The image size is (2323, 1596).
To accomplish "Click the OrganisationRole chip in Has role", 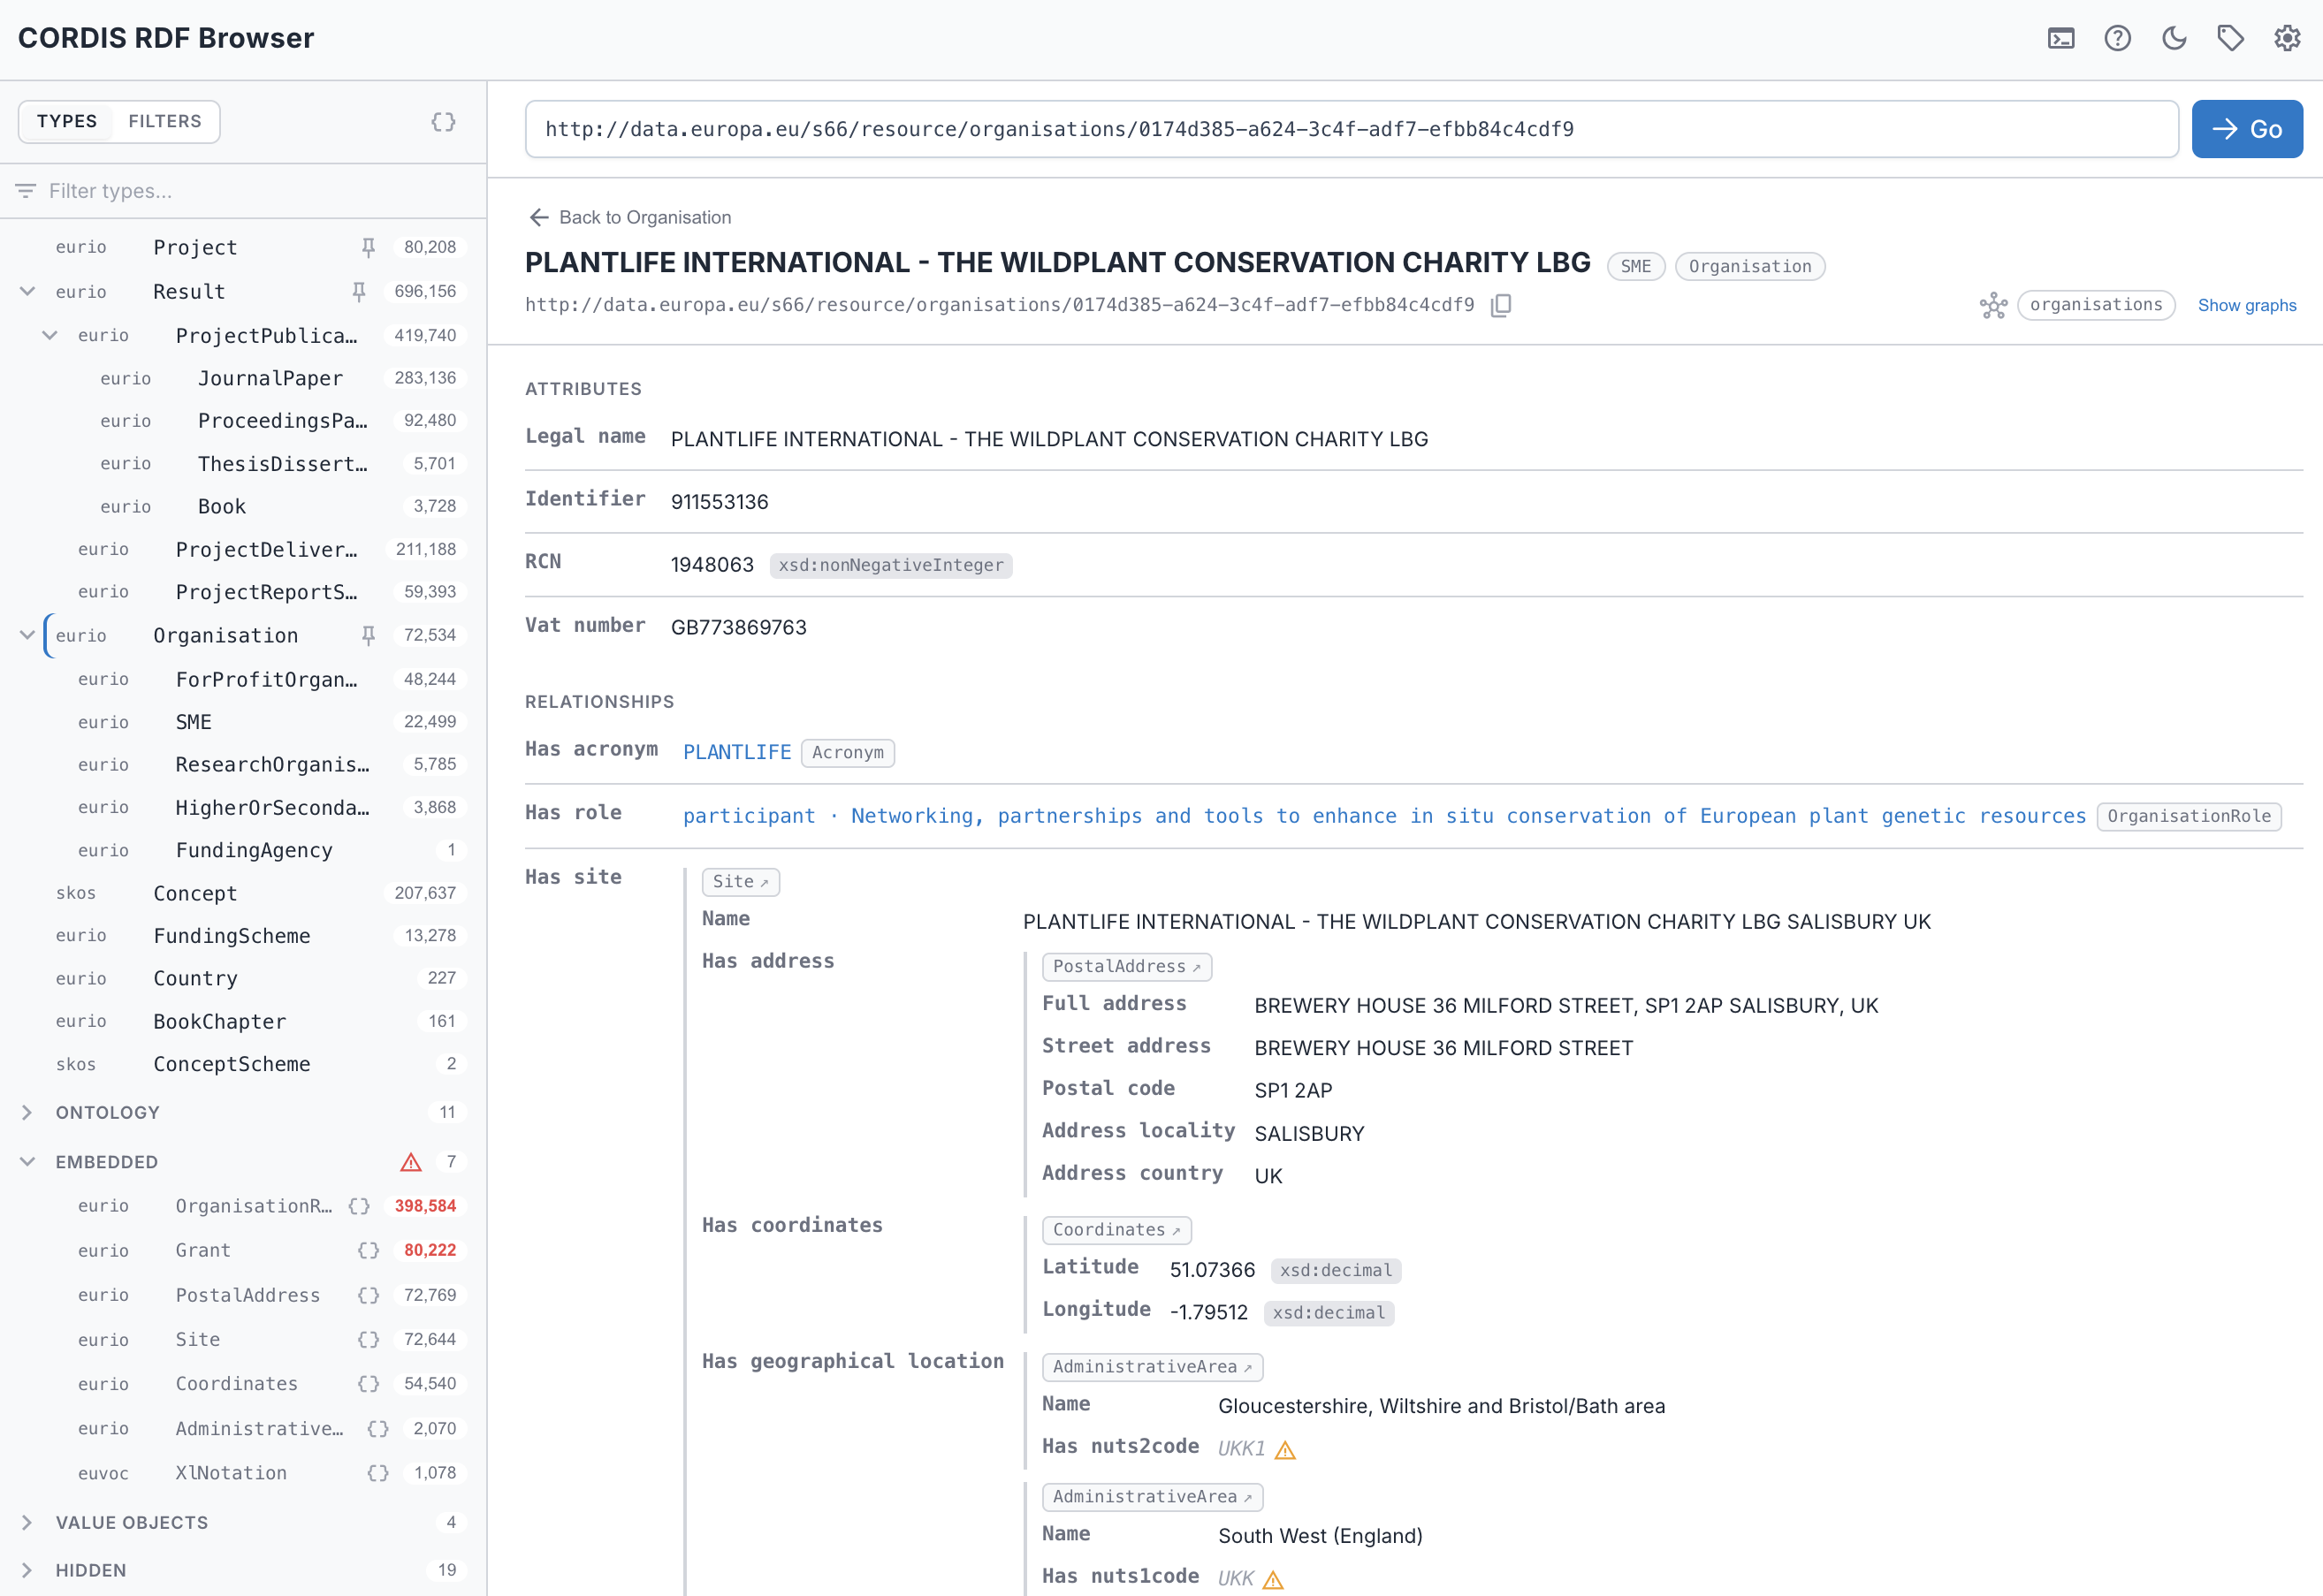I will pyautogui.click(x=2188, y=816).
